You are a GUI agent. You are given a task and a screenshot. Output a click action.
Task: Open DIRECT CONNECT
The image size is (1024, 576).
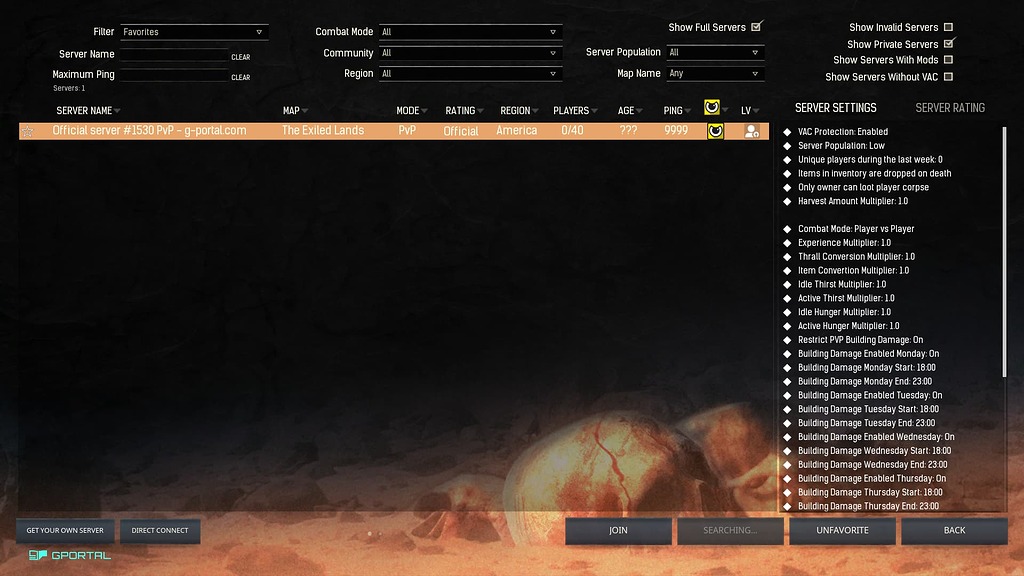(x=160, y=531)
